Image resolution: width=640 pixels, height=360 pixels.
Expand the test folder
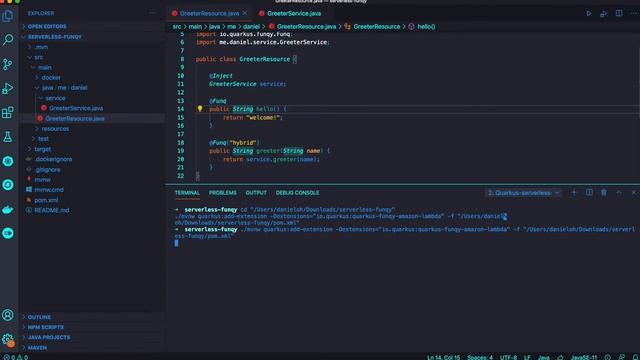(43, 139)
